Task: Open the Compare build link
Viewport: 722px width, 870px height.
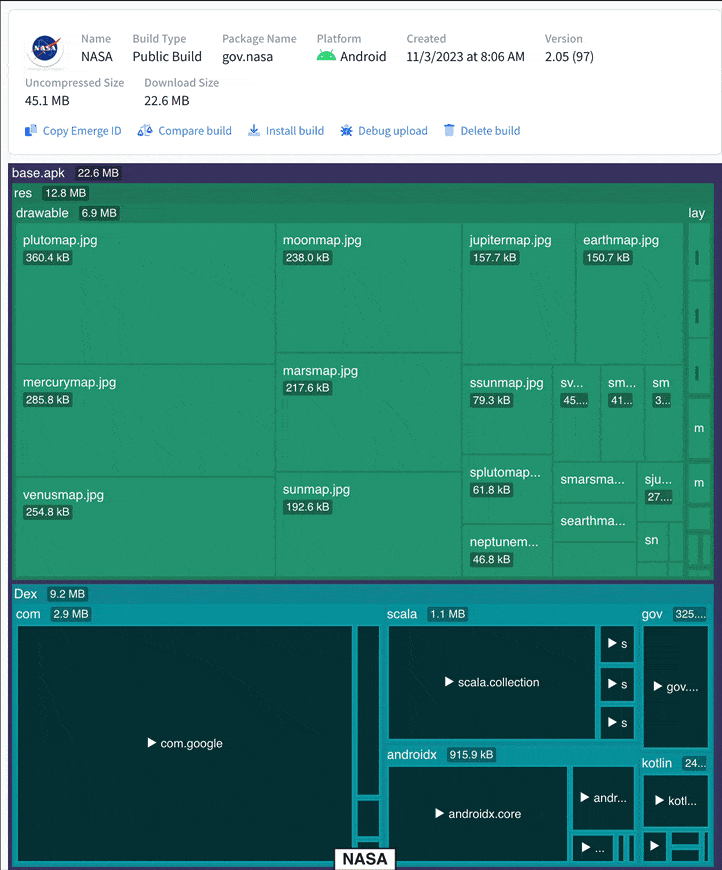Action: (x=194, y=131)
